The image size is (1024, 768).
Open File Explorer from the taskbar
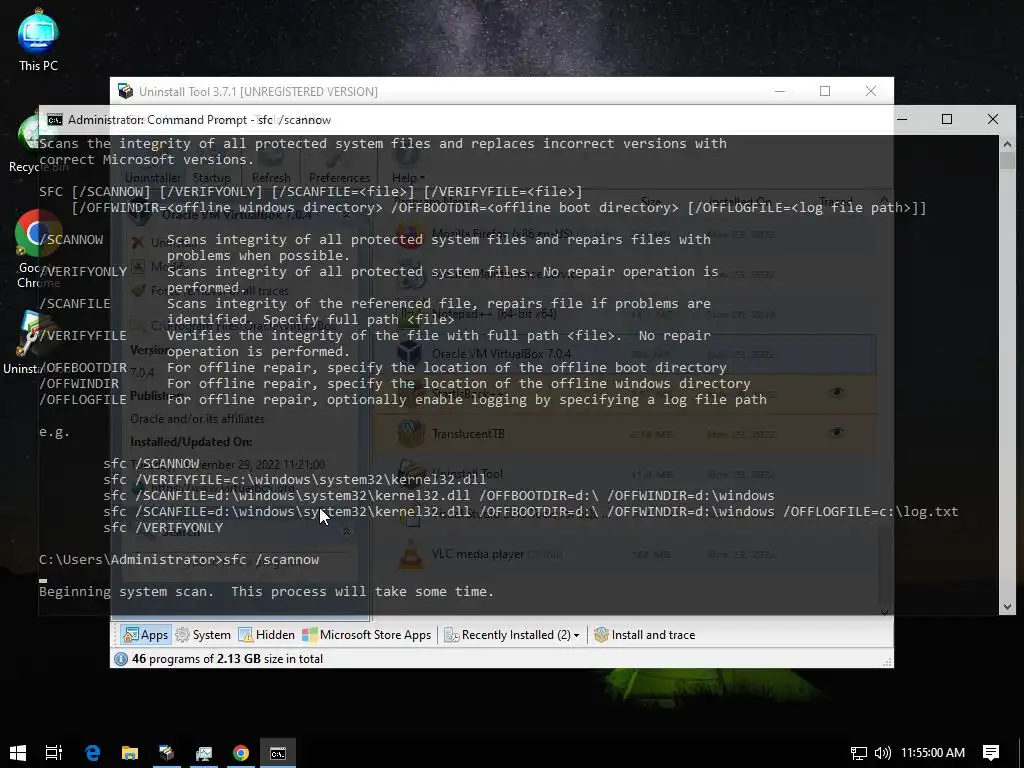130,753
